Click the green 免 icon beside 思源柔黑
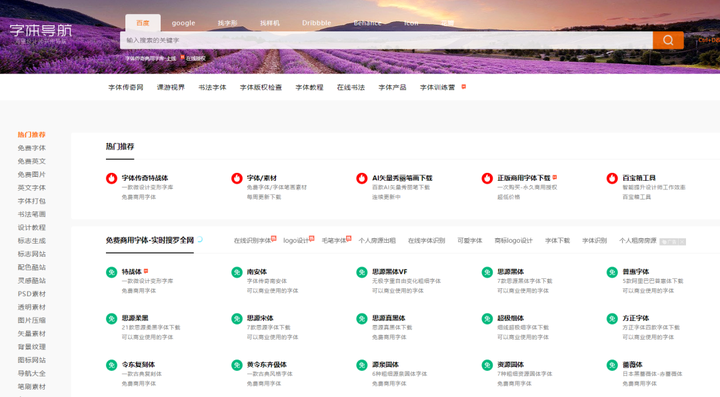The width and height of the screenshot is (720, 397). tap(112, 319)
